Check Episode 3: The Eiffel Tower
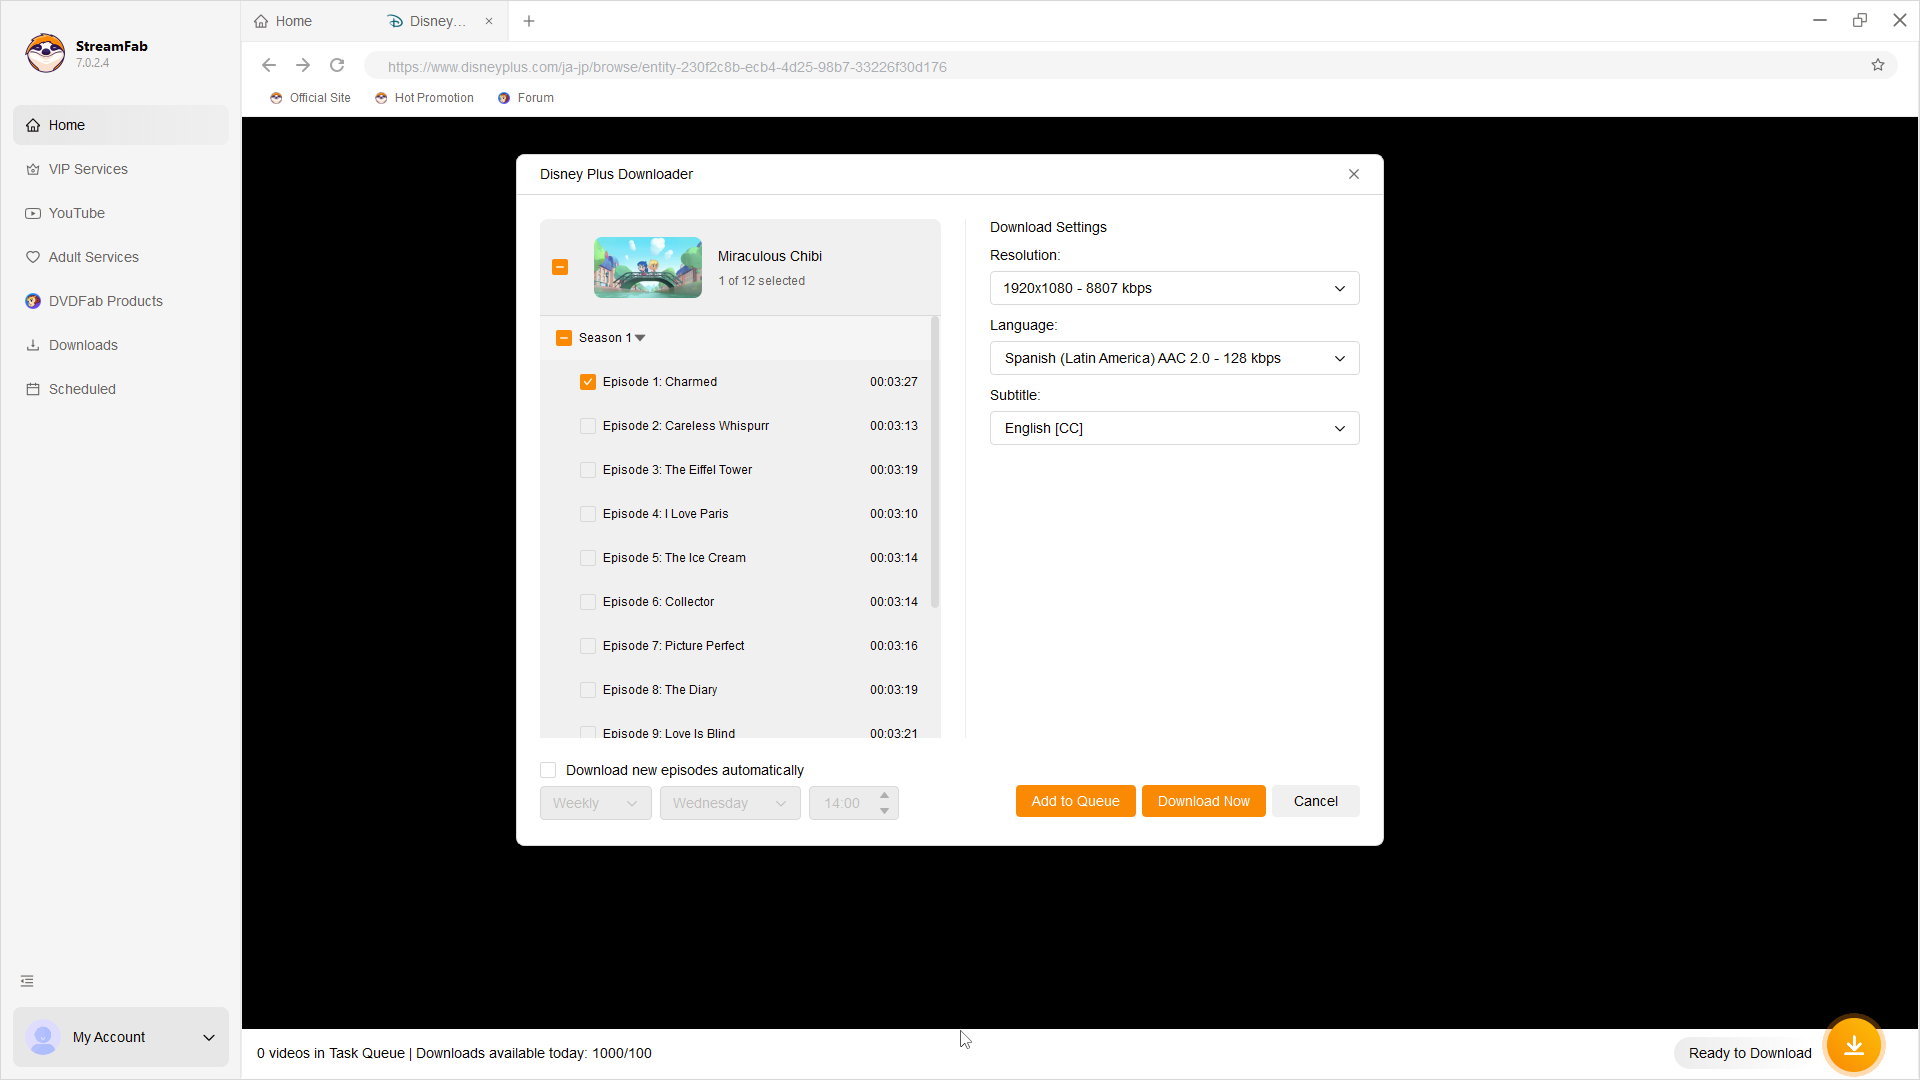Viewport: 1920px width, 1080px height. click(x=588, y=470)
